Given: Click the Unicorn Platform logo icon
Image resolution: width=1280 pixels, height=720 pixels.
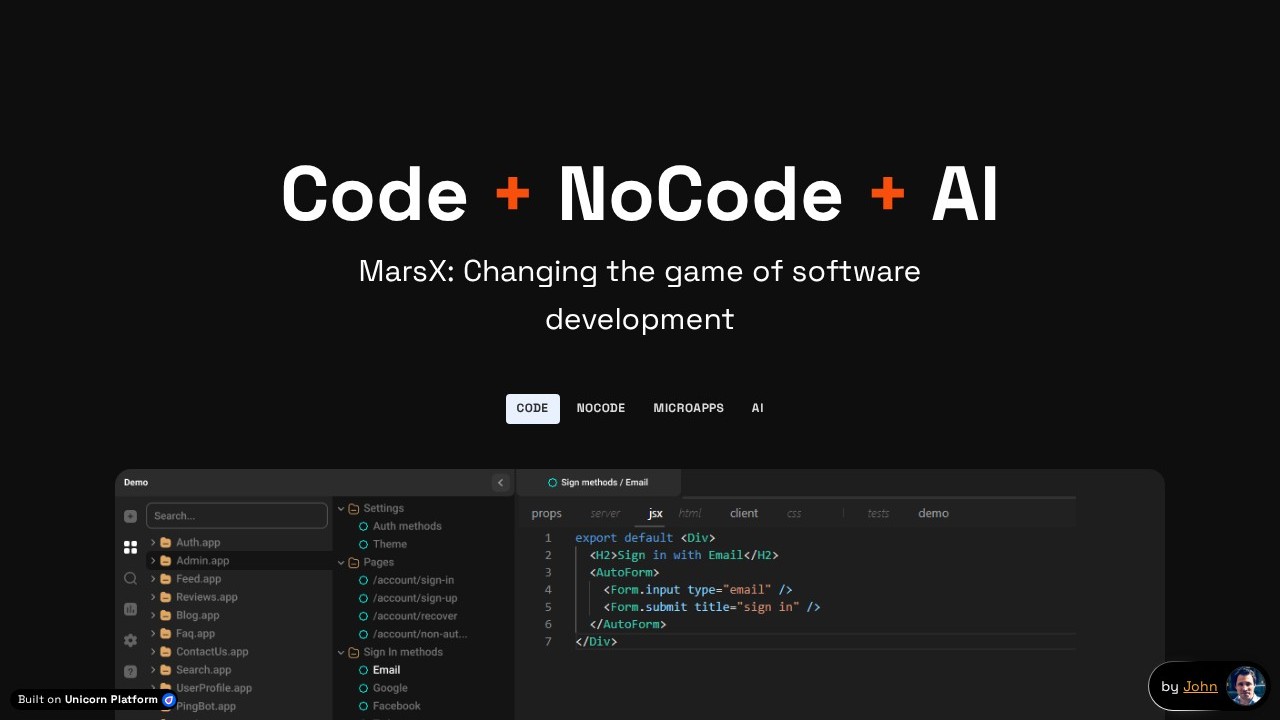Looking at the screenshot, I should pyautogui.click(x=169, y=700).
